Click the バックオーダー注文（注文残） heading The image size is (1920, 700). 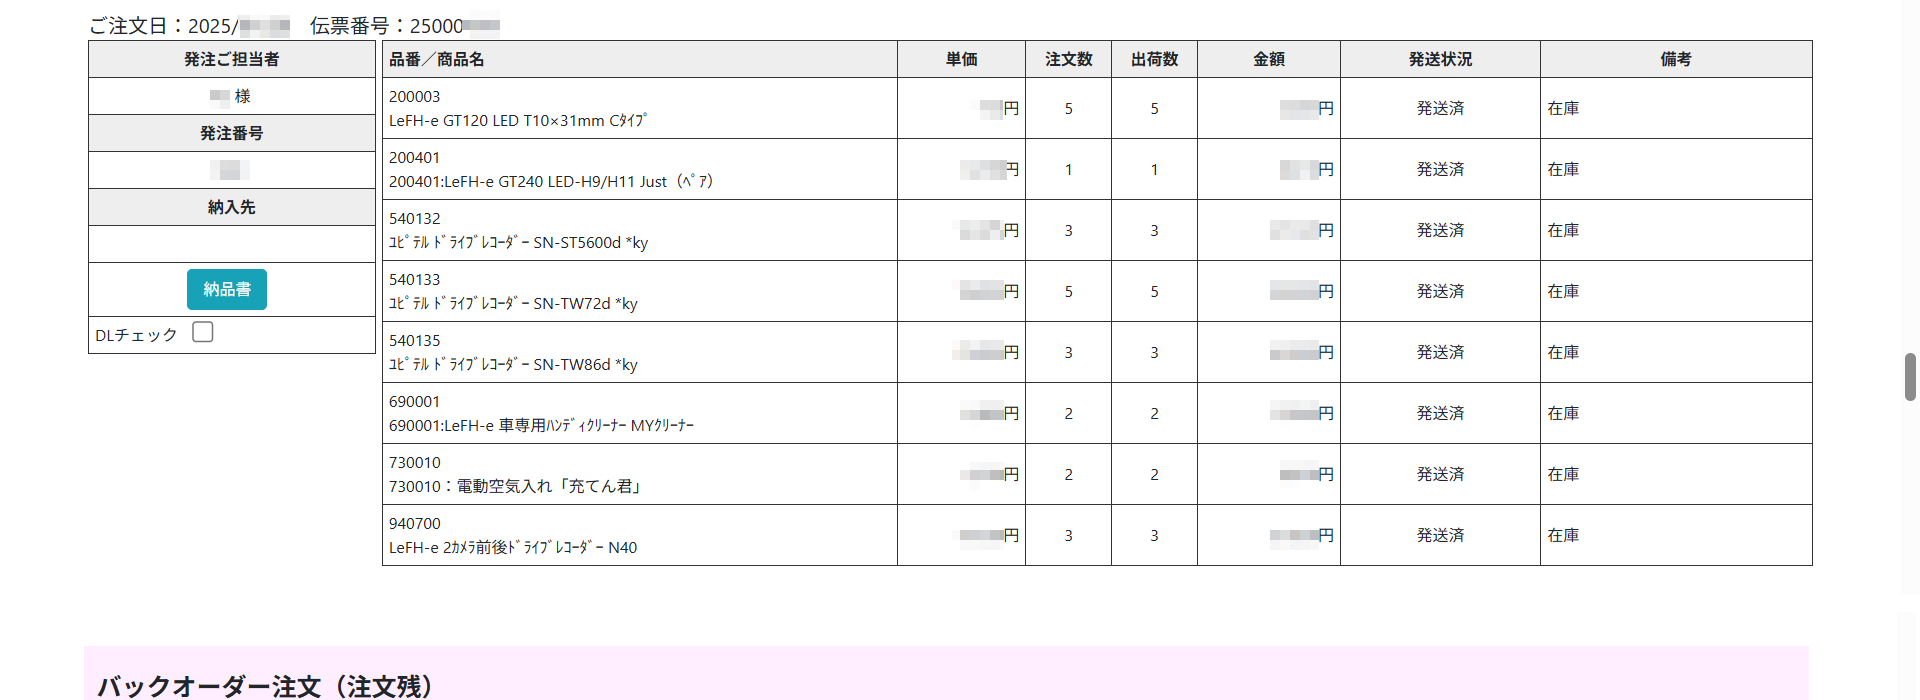[265, 686]
